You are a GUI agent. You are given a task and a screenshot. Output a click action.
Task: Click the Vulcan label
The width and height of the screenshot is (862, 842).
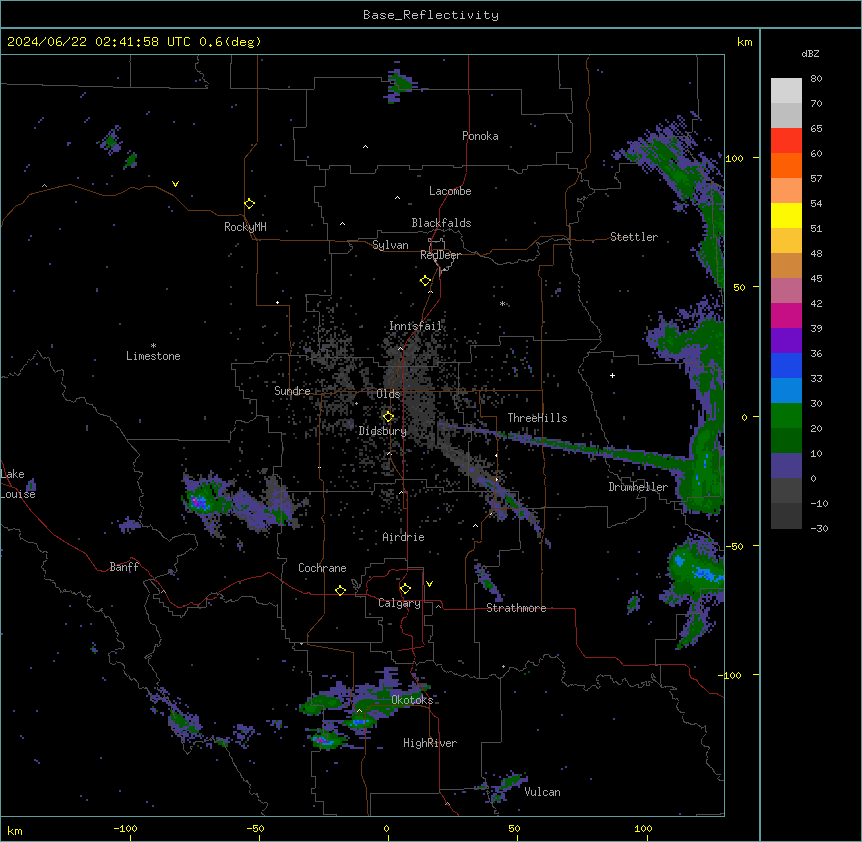[x=543, y=792]
